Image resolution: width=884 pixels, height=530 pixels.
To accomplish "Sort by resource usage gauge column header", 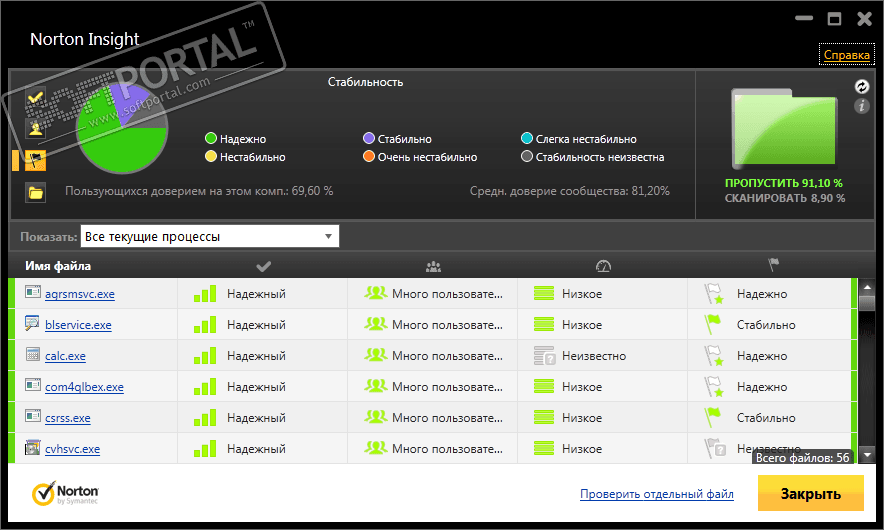I will coord(603,266).
